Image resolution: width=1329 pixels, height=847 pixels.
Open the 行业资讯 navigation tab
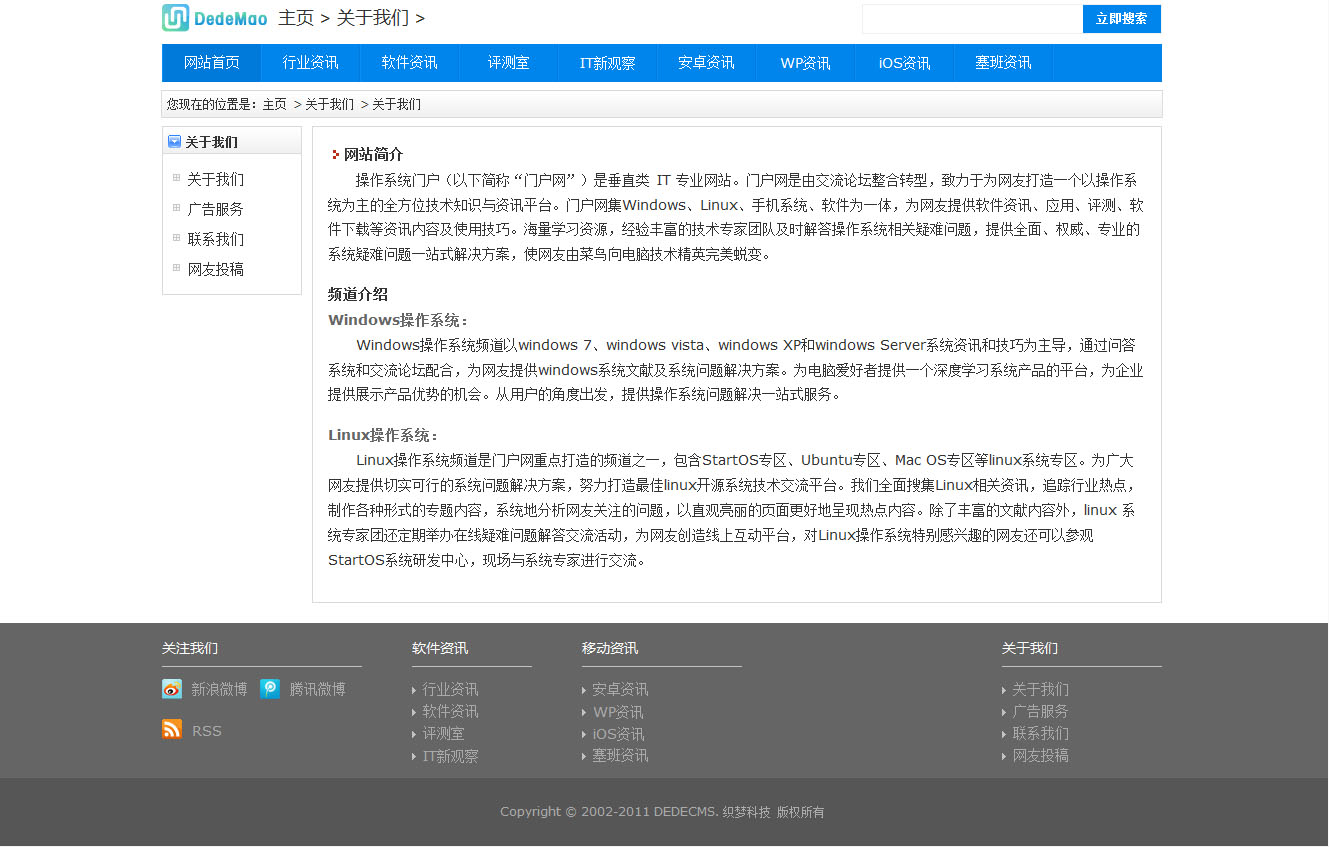(310, 63)
